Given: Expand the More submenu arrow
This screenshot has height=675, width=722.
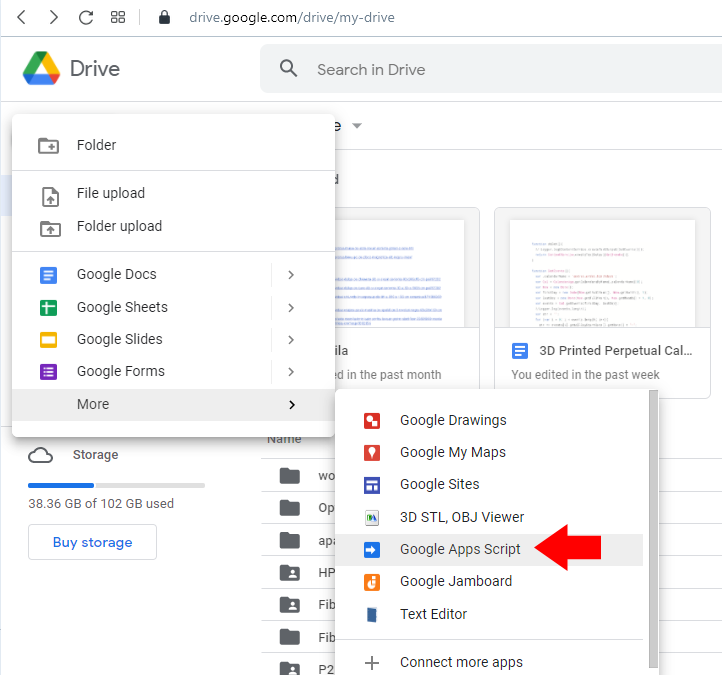Looking at the screenshot, I should (x=292, y=405).
